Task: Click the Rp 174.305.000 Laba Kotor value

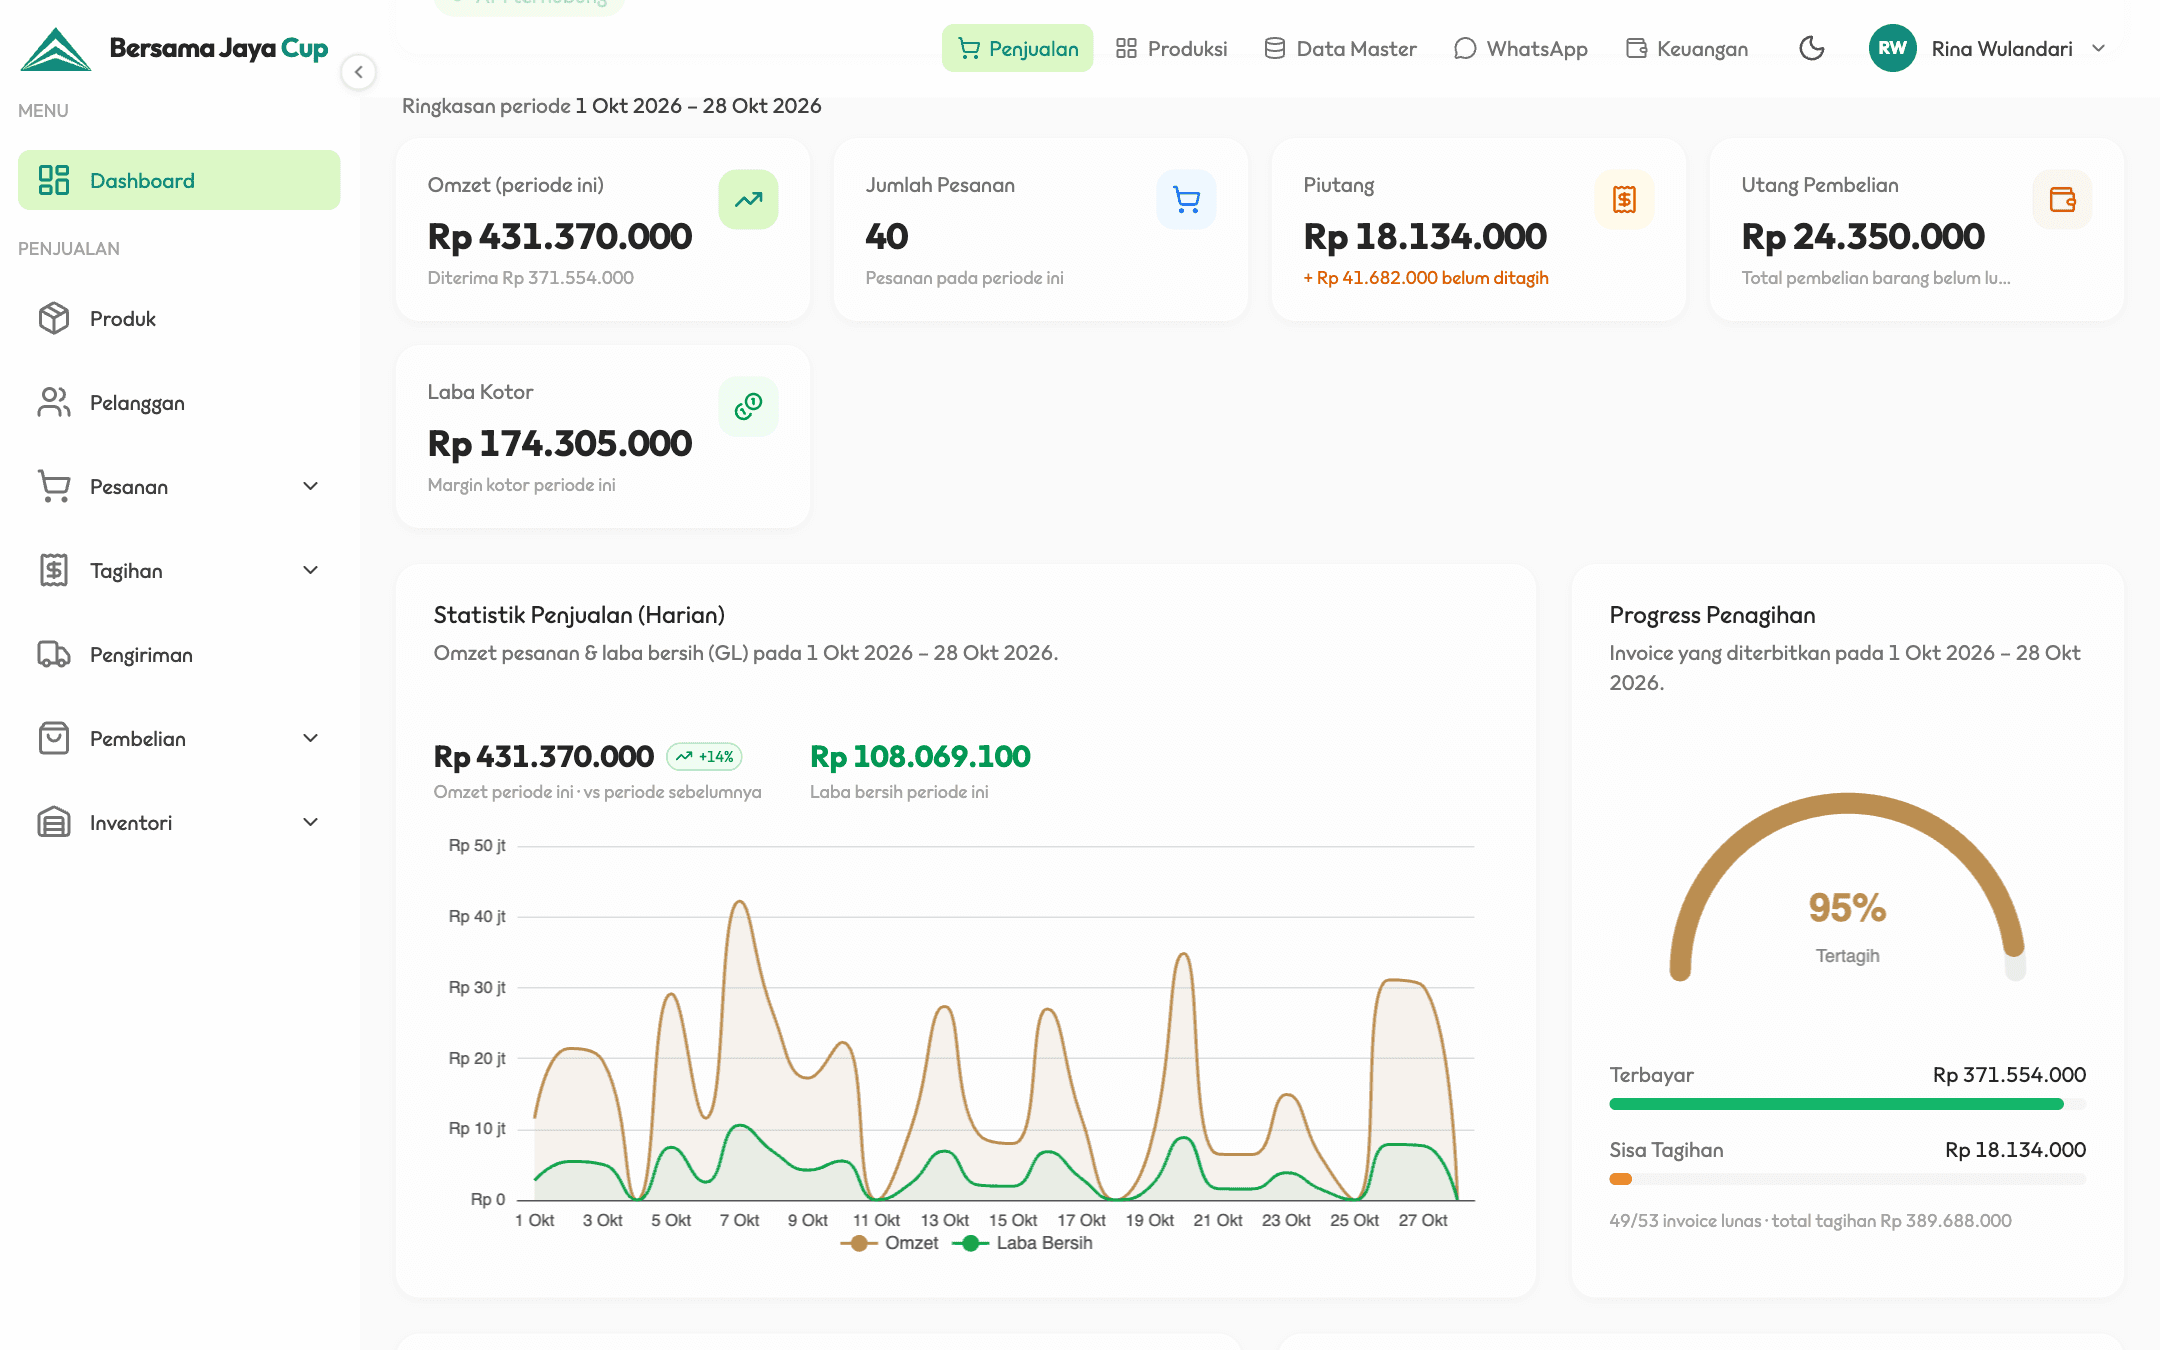Action: coord(560,444)
